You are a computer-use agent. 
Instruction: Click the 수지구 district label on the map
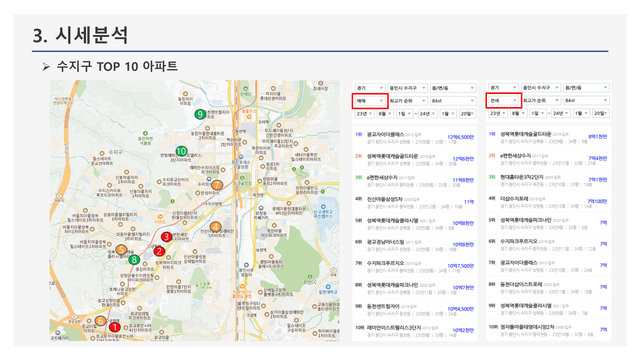(x=115, y=152)
